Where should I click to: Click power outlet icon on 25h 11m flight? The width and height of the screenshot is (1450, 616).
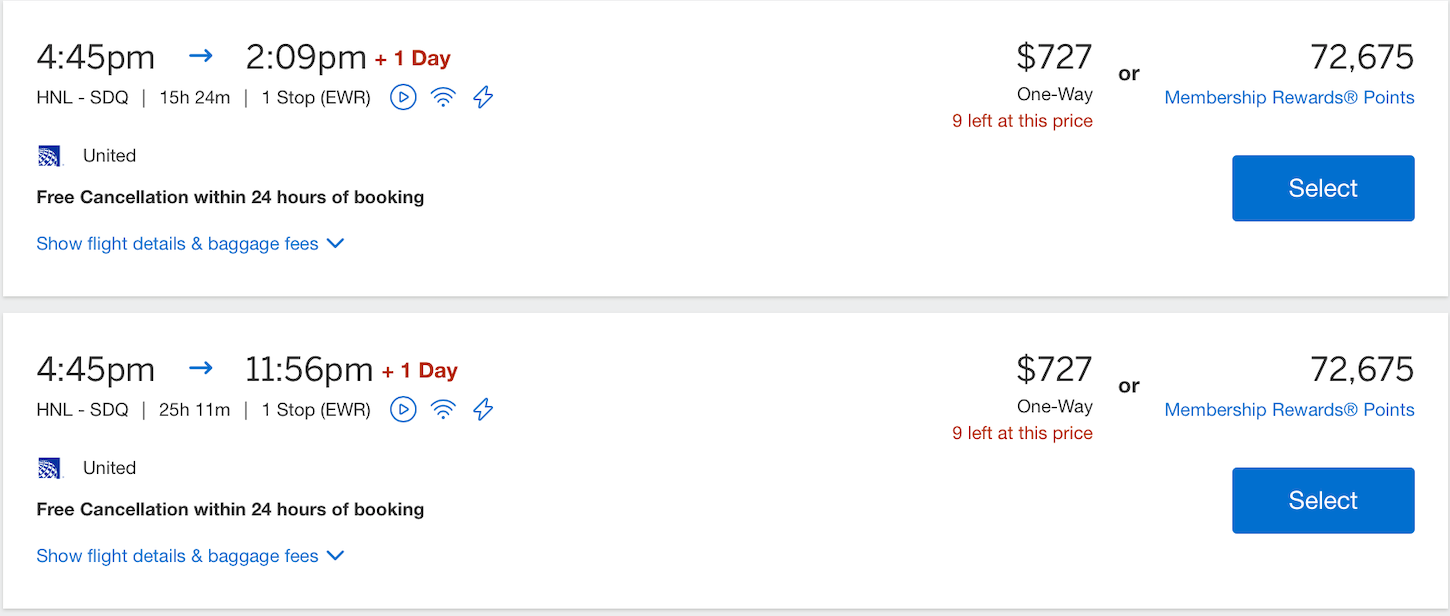pos(483,409)
